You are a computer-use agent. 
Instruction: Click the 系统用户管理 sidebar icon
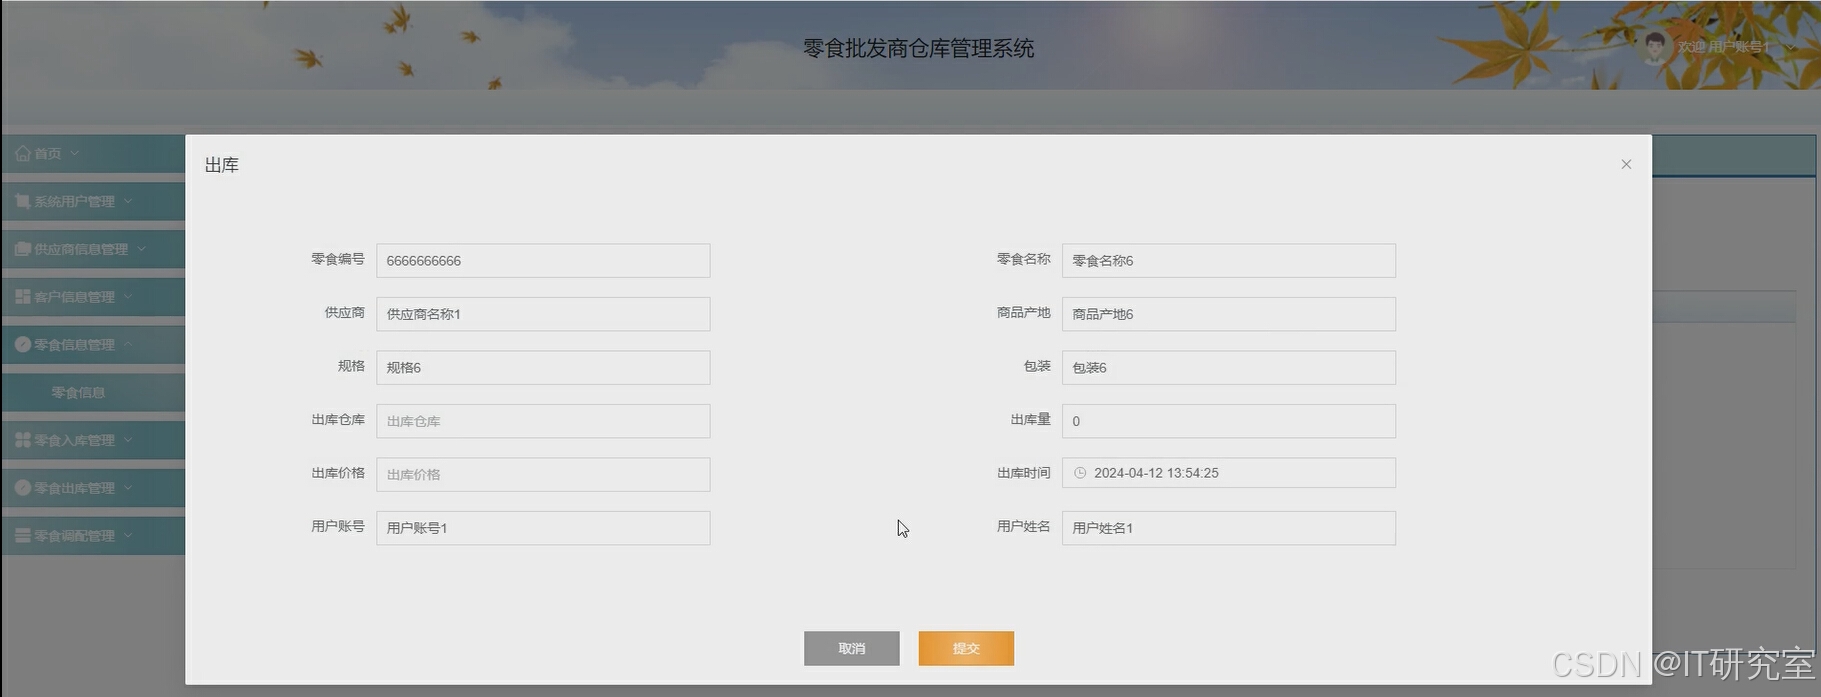23,201
